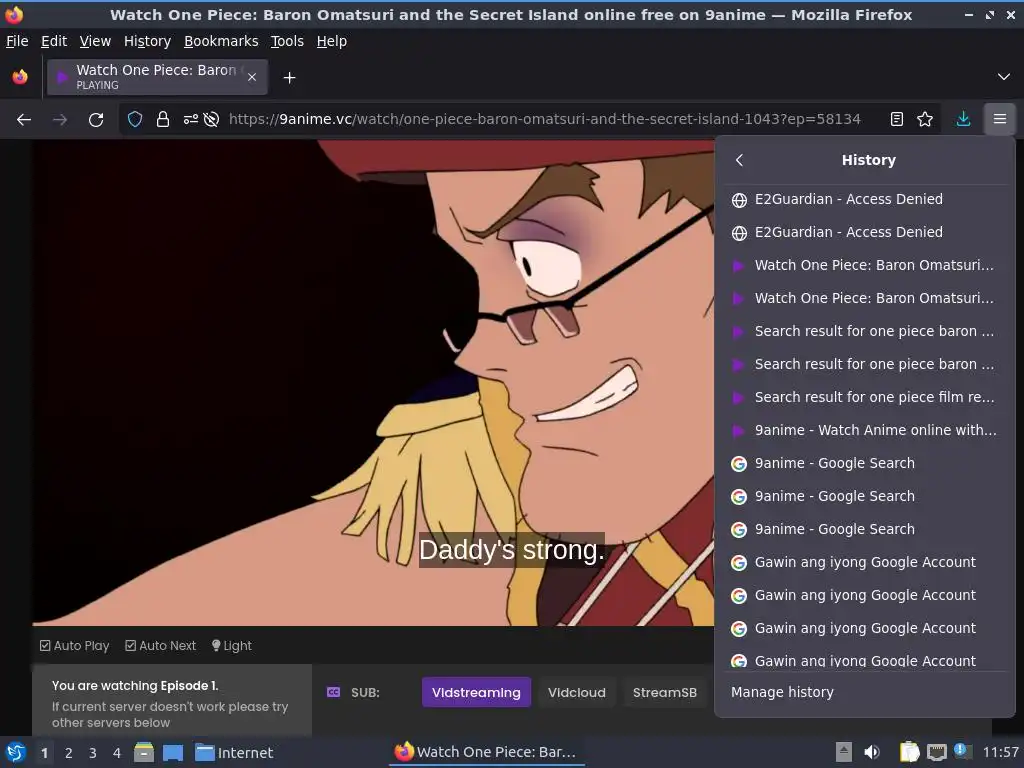Select the Watch One Piece: Baron tab
The width and height of the screenshot is (1024, 768).
tap(157, 77)
